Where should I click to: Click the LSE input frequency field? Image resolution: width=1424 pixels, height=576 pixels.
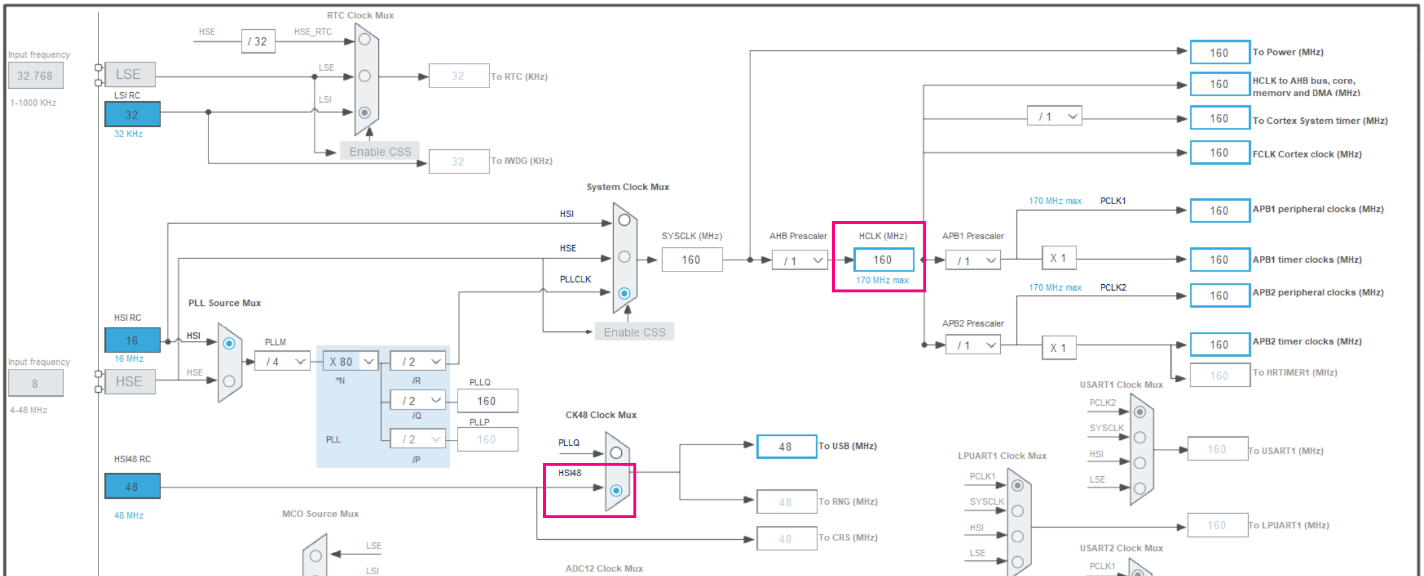[x=38, y=75]
